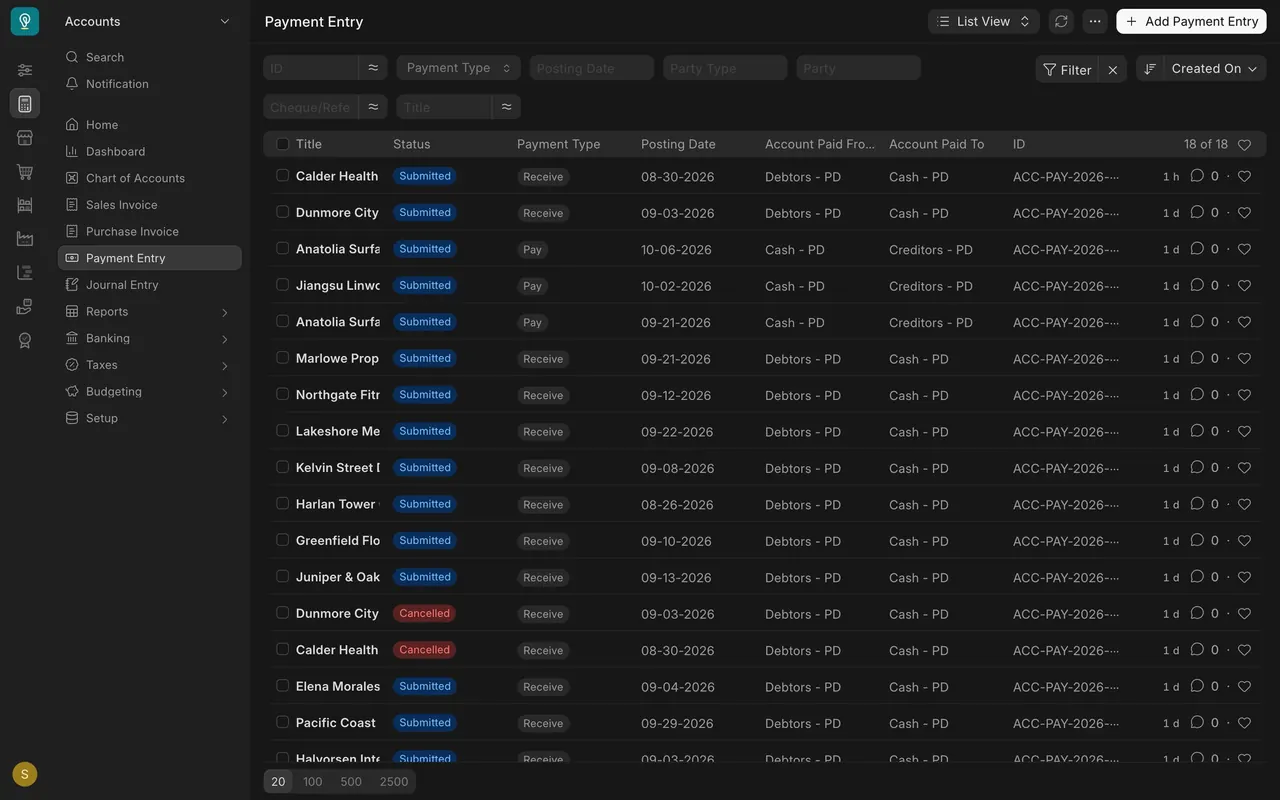Click the approximate-match icon next to Title filter
This screenshot has height=800, width=1280.
coord(506,107)
